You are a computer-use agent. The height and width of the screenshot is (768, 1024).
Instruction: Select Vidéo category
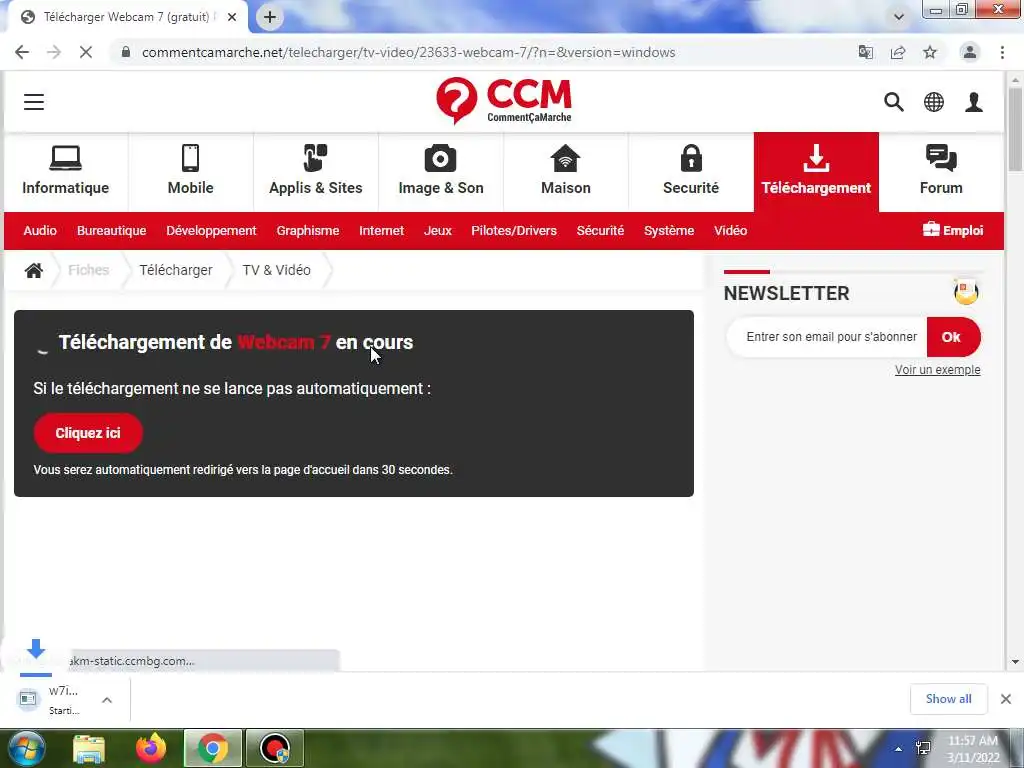[x=730, y=231]
